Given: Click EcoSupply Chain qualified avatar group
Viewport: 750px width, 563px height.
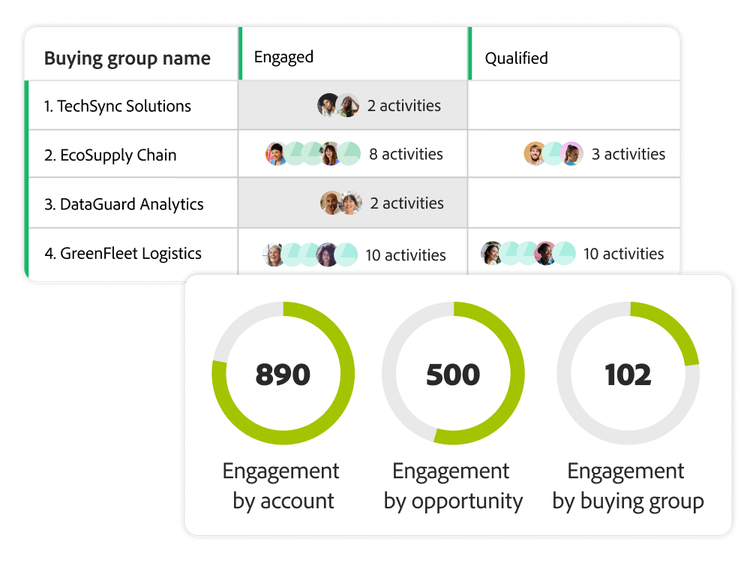Looking at the screenshot, I should pos(553,154).
